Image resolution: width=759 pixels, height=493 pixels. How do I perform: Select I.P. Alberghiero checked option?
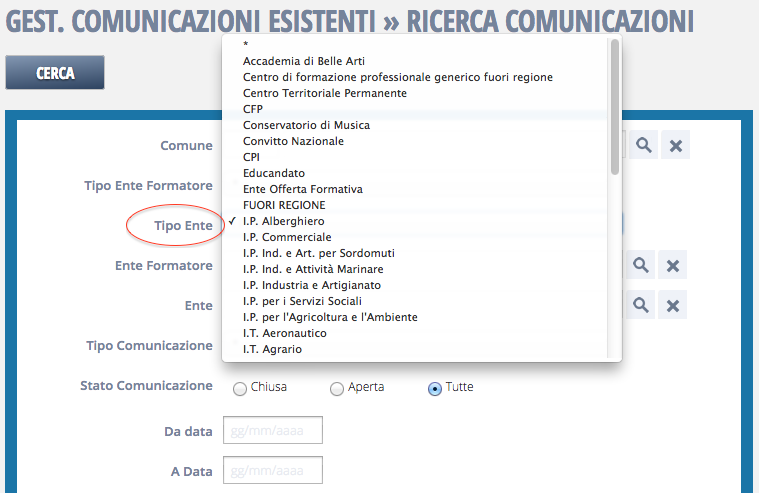[x=283, y=221]
